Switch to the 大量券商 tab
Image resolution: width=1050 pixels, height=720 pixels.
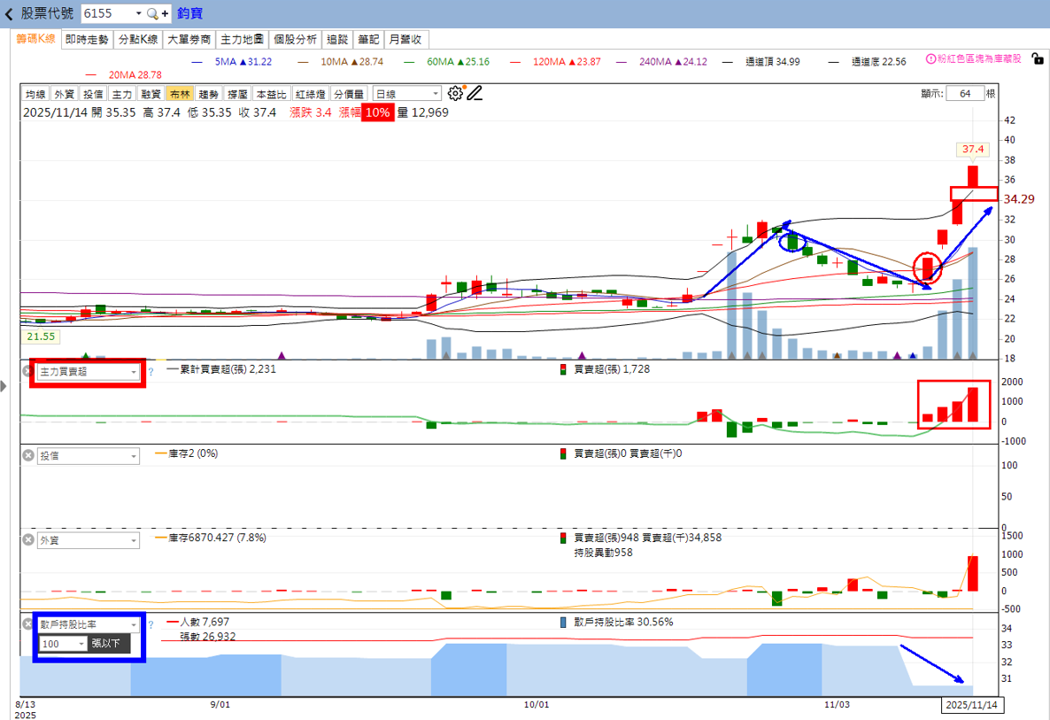coord(189,40)
